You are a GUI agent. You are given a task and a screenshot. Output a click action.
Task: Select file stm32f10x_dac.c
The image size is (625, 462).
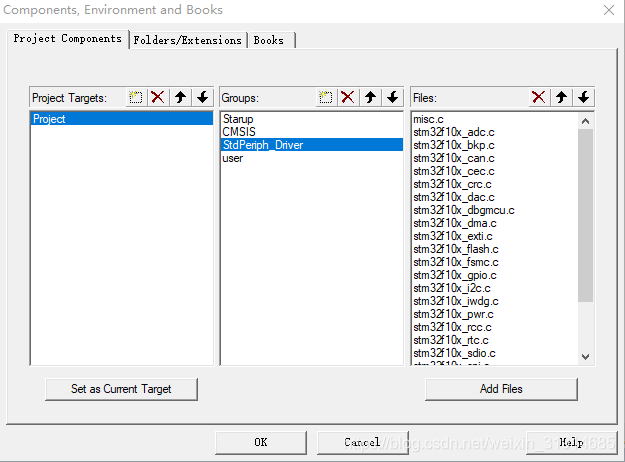tap(495, 197)
